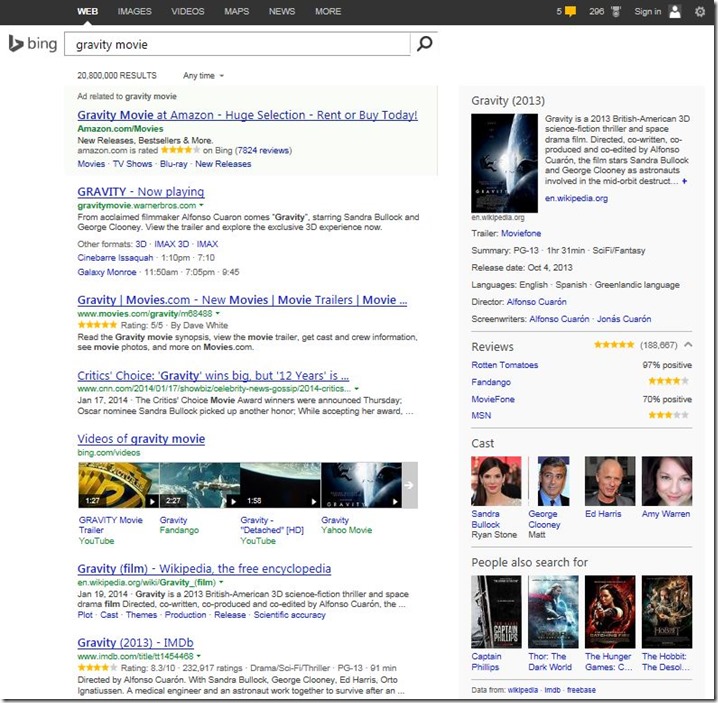
Task: Click the user profile icon
Action: [x=675, y=11]
